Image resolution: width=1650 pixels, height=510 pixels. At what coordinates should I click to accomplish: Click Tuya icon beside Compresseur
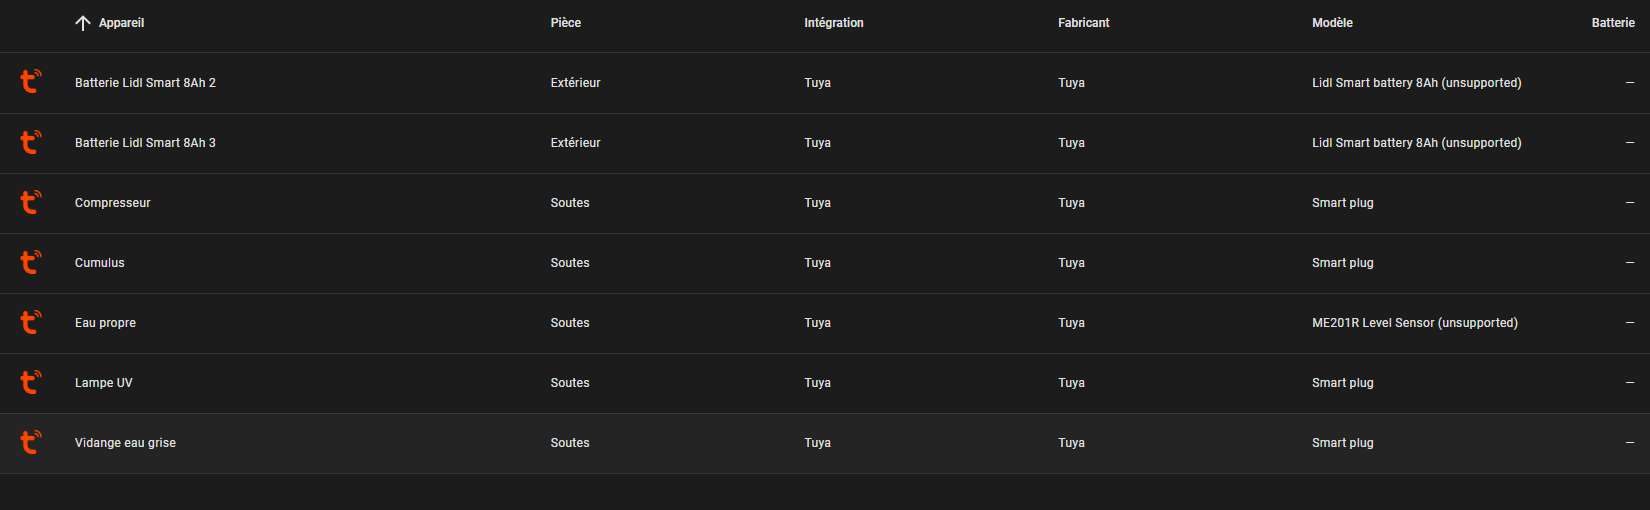31,202
